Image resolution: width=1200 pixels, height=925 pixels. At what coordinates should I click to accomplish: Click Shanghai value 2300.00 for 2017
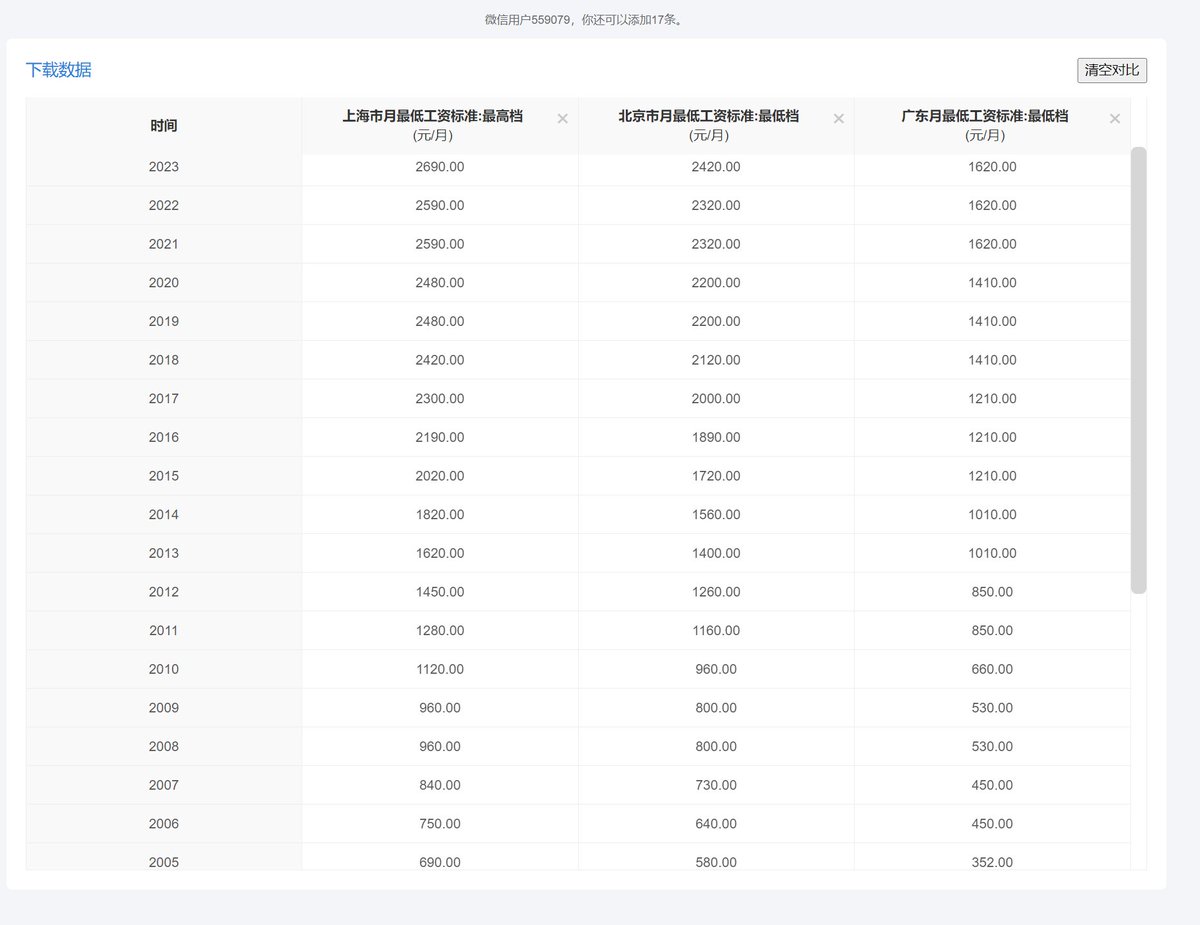(440, 399)
